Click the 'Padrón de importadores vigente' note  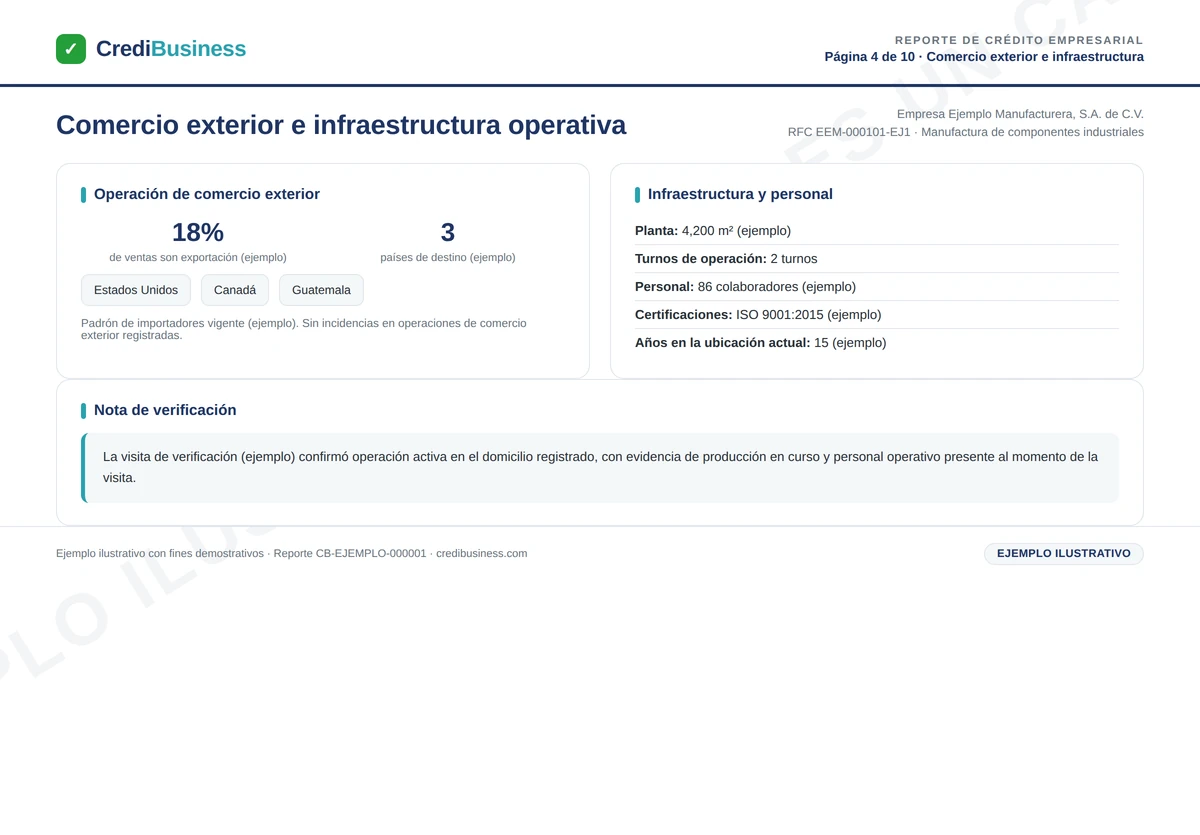tap(304, 329)
